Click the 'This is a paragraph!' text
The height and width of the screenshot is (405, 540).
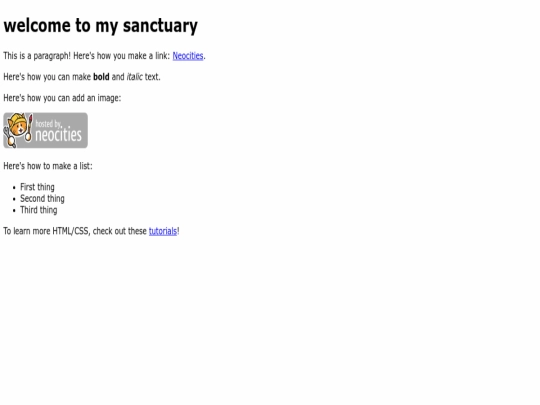click(x=37, y=56)
